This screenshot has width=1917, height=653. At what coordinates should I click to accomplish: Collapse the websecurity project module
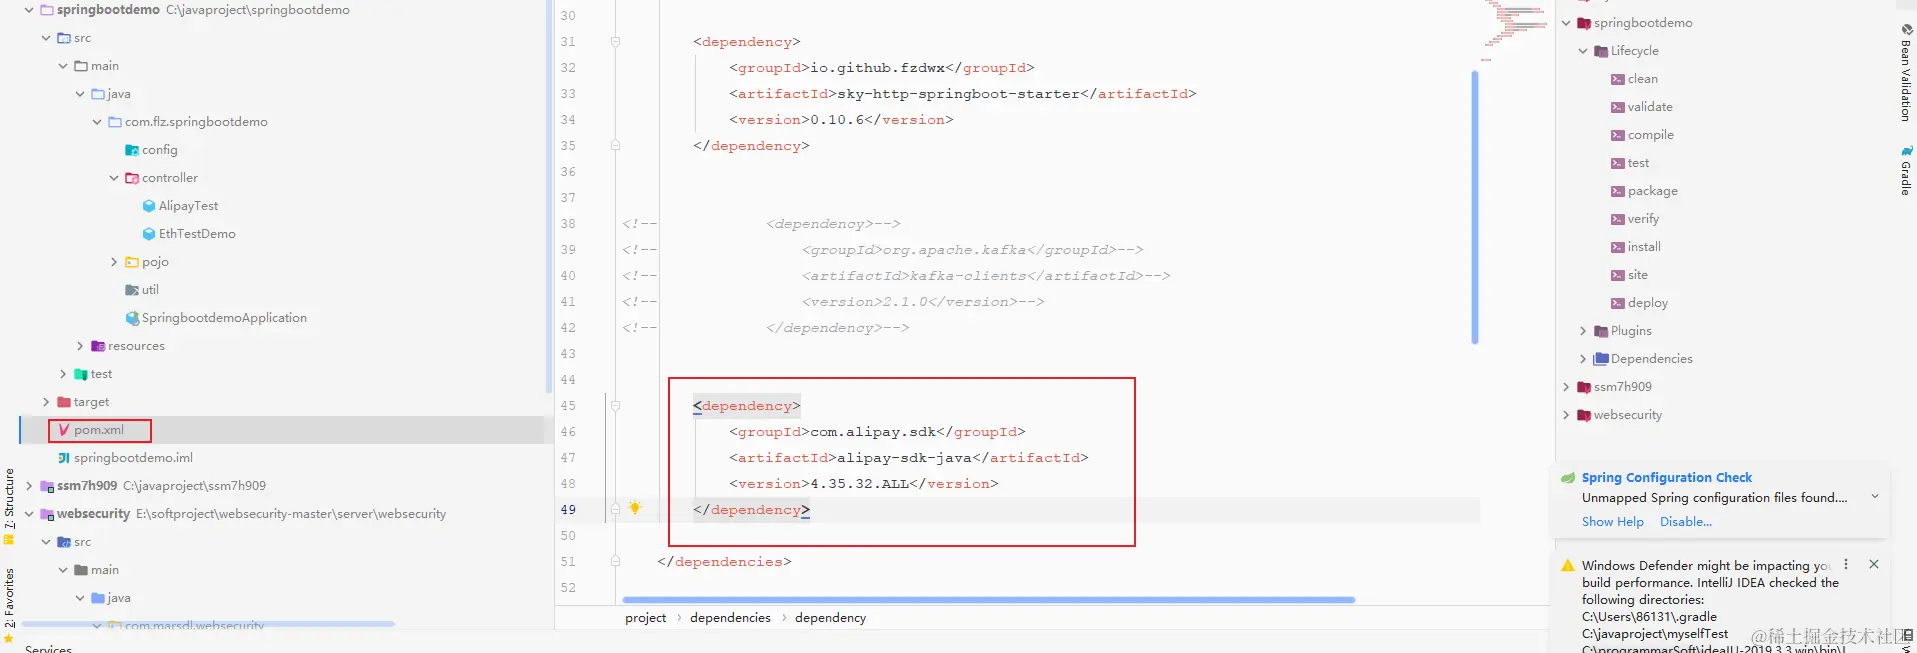coord(29,514)
